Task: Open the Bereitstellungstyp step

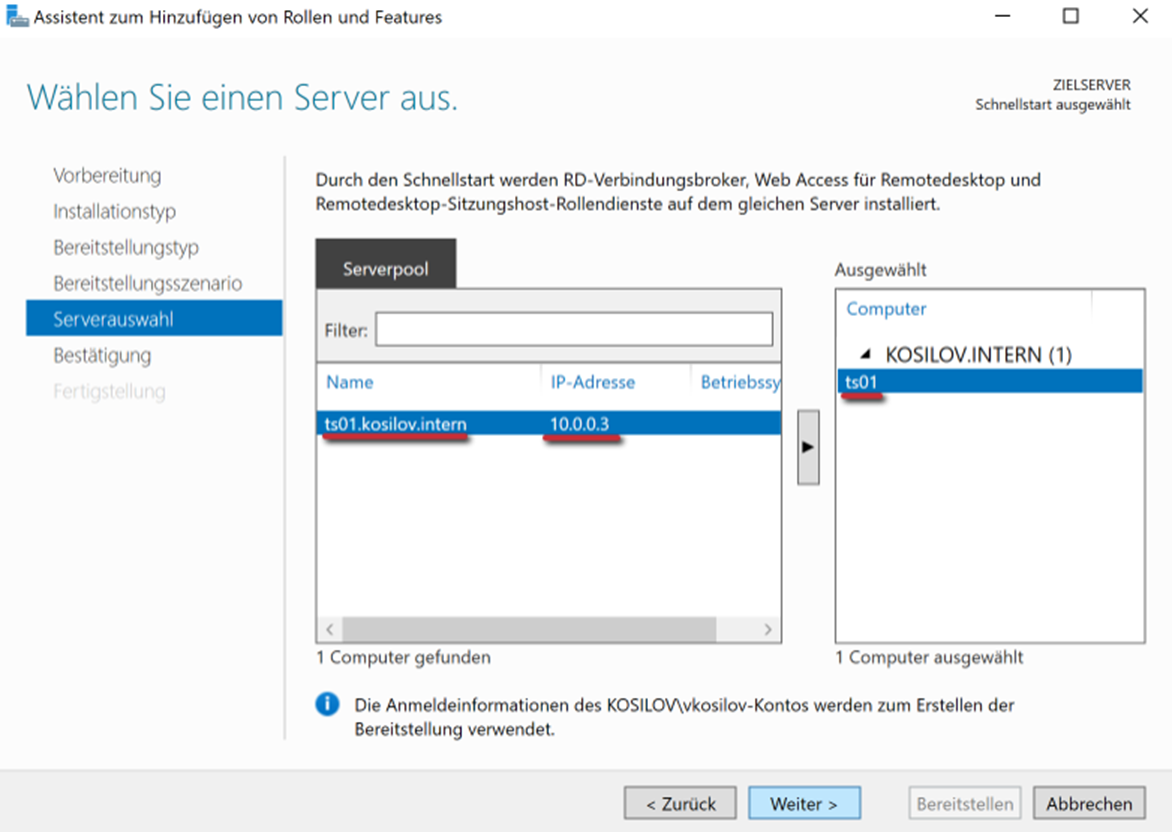Action: click(126, 248)
